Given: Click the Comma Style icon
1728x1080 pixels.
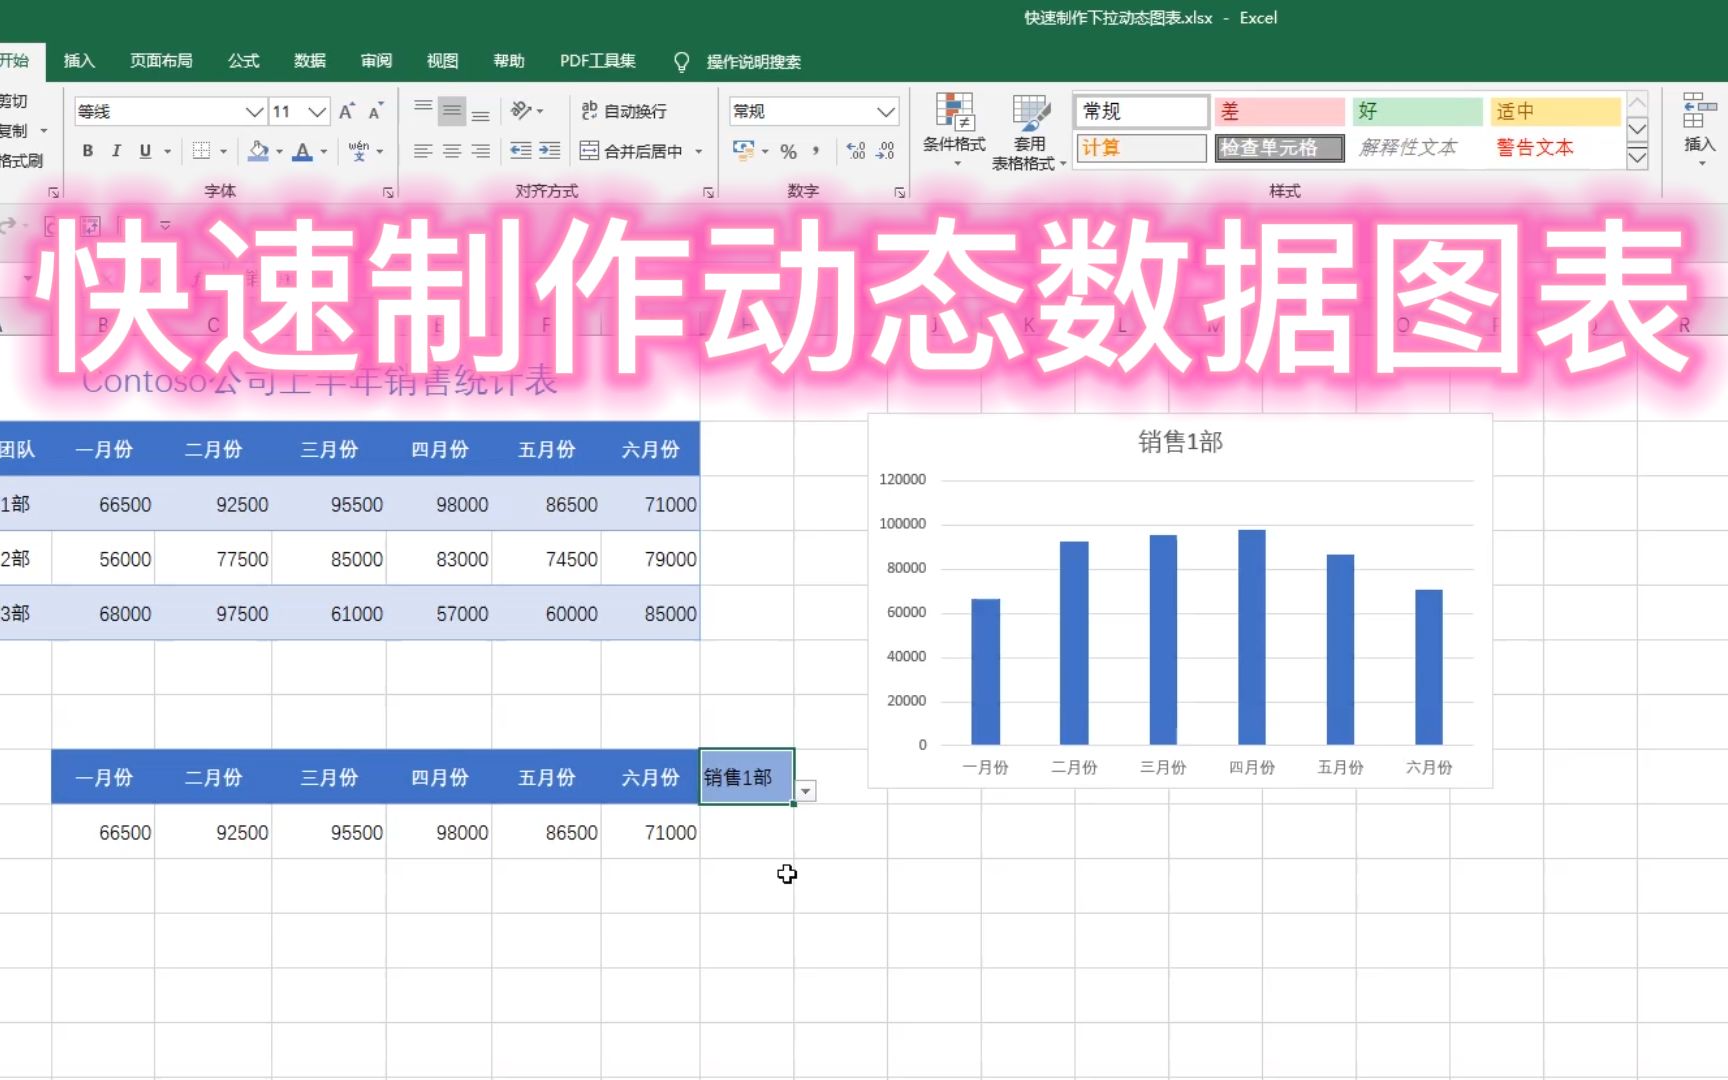Looking at the screenshot, I should click(817, 151).
